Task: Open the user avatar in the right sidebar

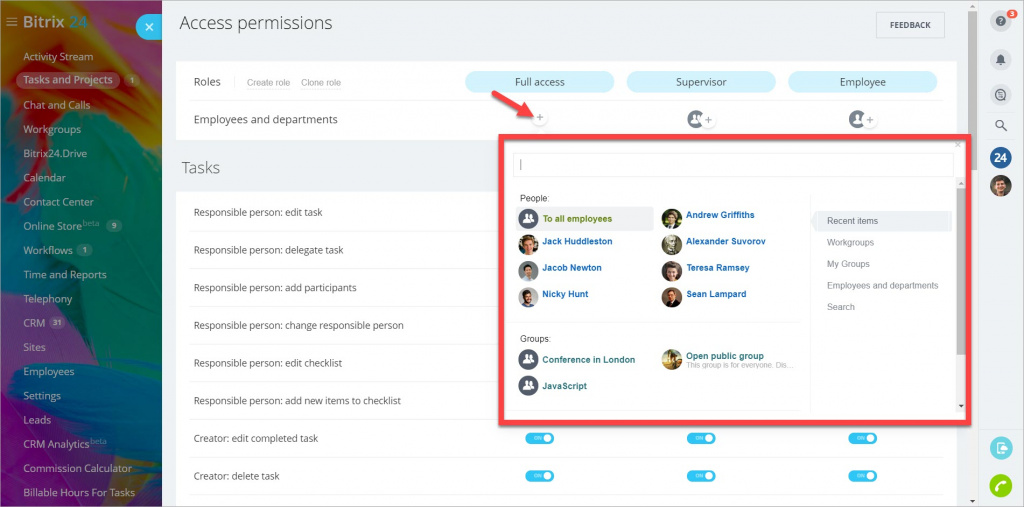Action: point(1000,186)
